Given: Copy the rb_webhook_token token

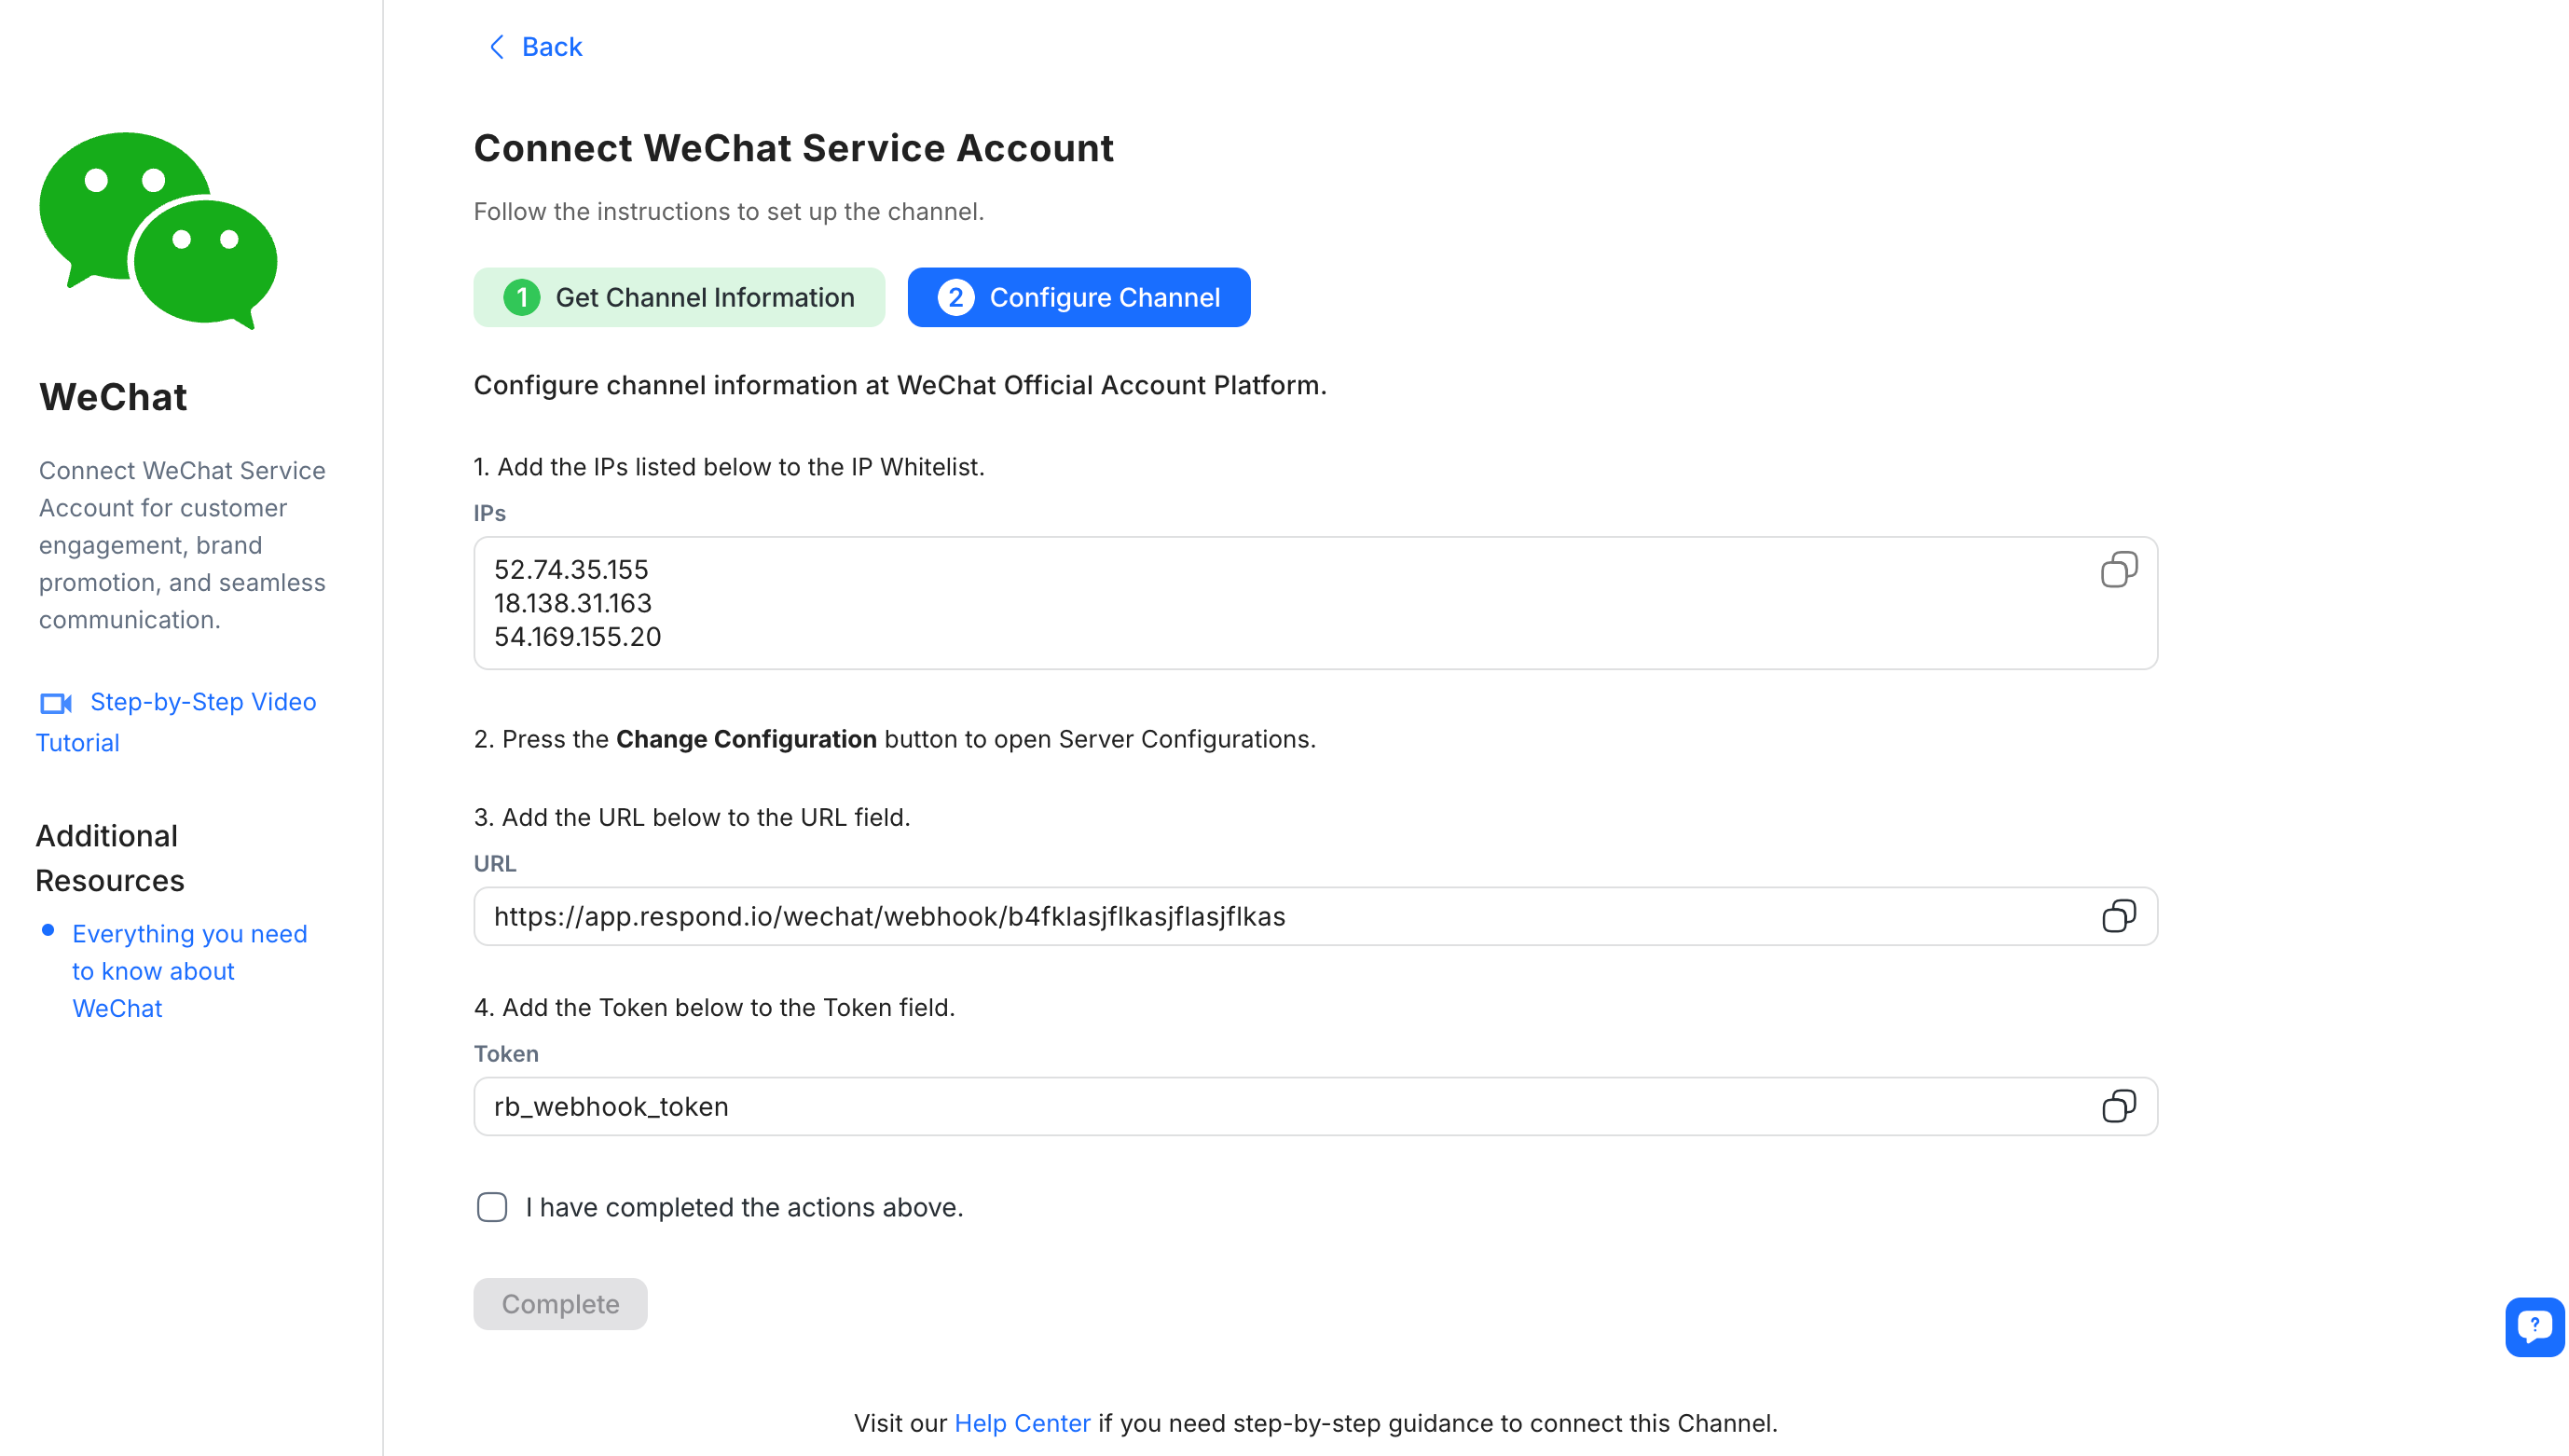Looking at the screenshot, I should (2118, 1106).
